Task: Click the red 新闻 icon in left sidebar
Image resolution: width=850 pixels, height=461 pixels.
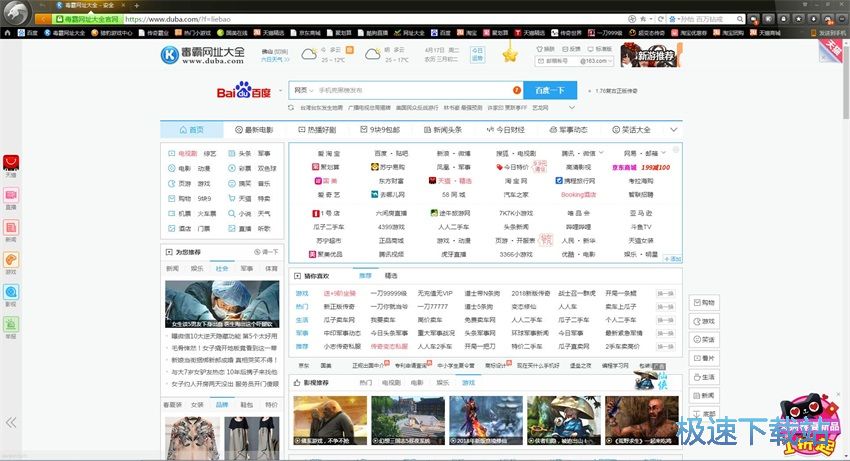Action: pyautogui.click(x=11, y=227)
